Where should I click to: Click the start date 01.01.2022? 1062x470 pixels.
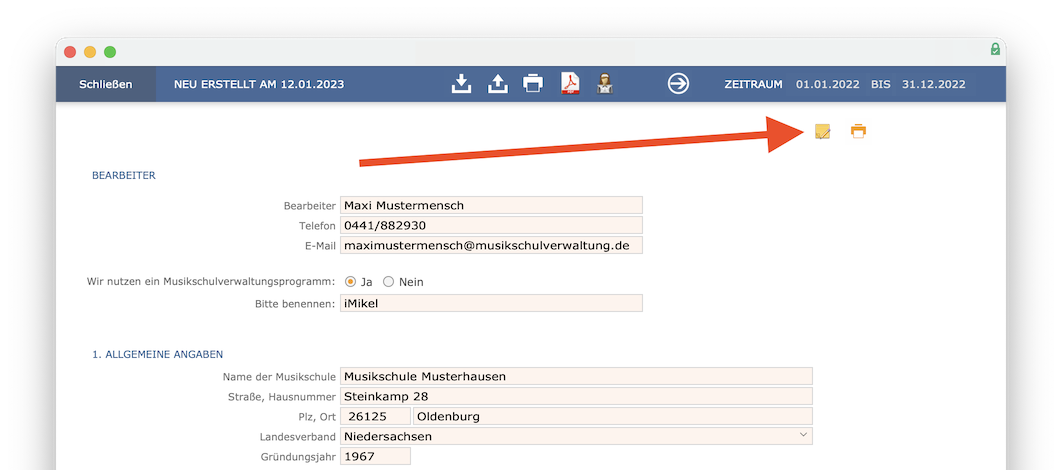pos(827,85)
